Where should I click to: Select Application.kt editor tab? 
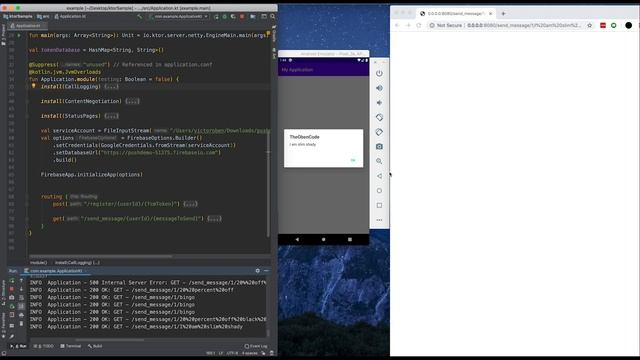click(x=28, y=26)
